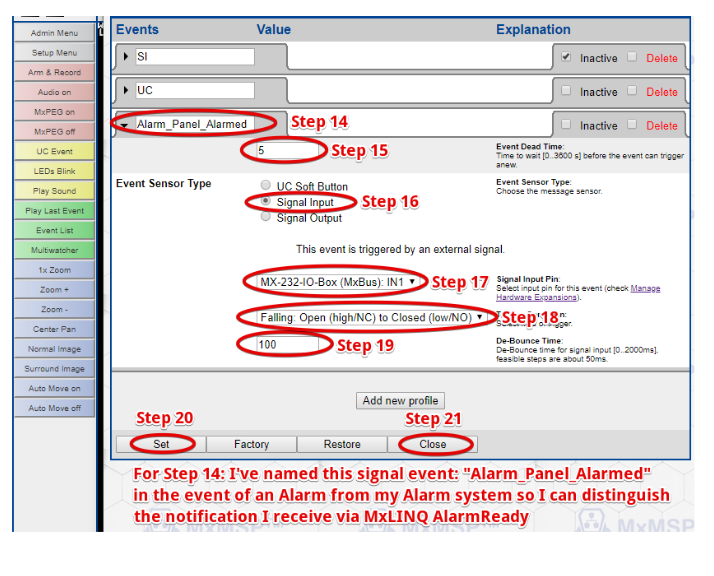Turn Auto Move off
The width and height of the screenshot is (714, 576).
pos(54,408)
